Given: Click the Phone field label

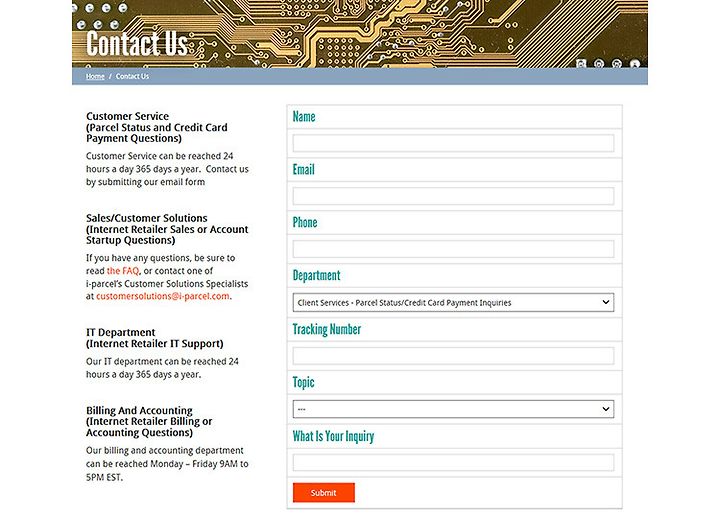Looking at the screenshot, I should pyautogui.click(x=305, y=223).
